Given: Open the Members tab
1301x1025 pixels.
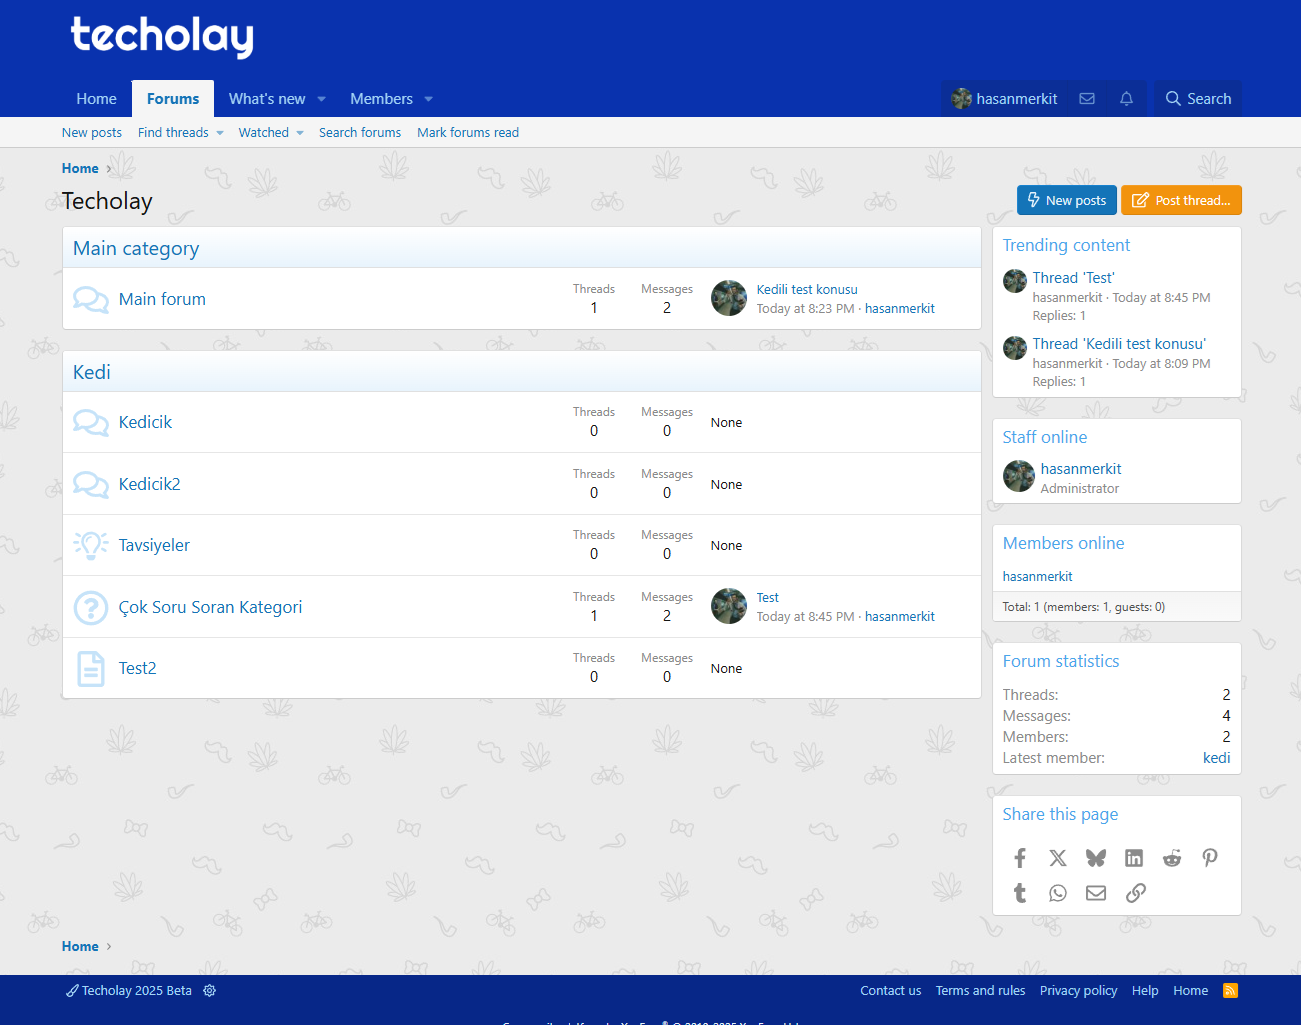Looking at the screenshot, I should 381,99.
